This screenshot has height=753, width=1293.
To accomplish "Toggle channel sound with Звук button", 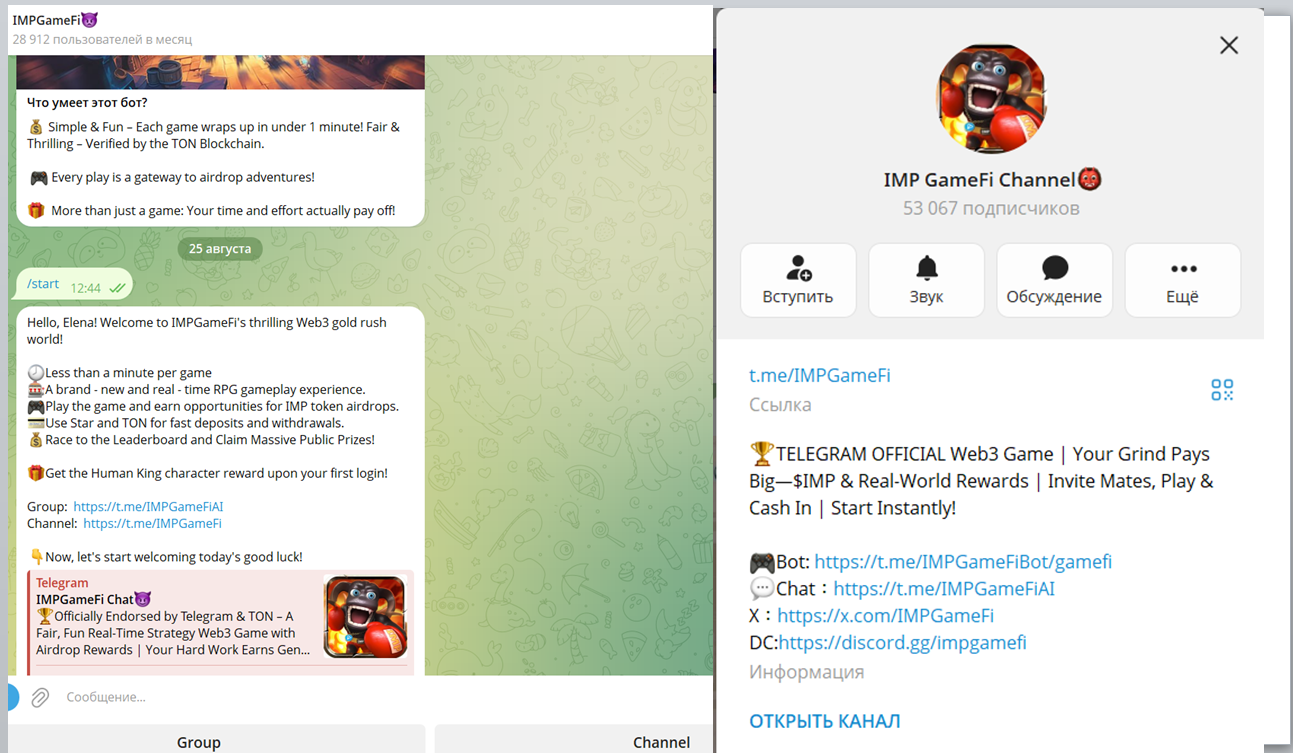I will click(926, 280).
